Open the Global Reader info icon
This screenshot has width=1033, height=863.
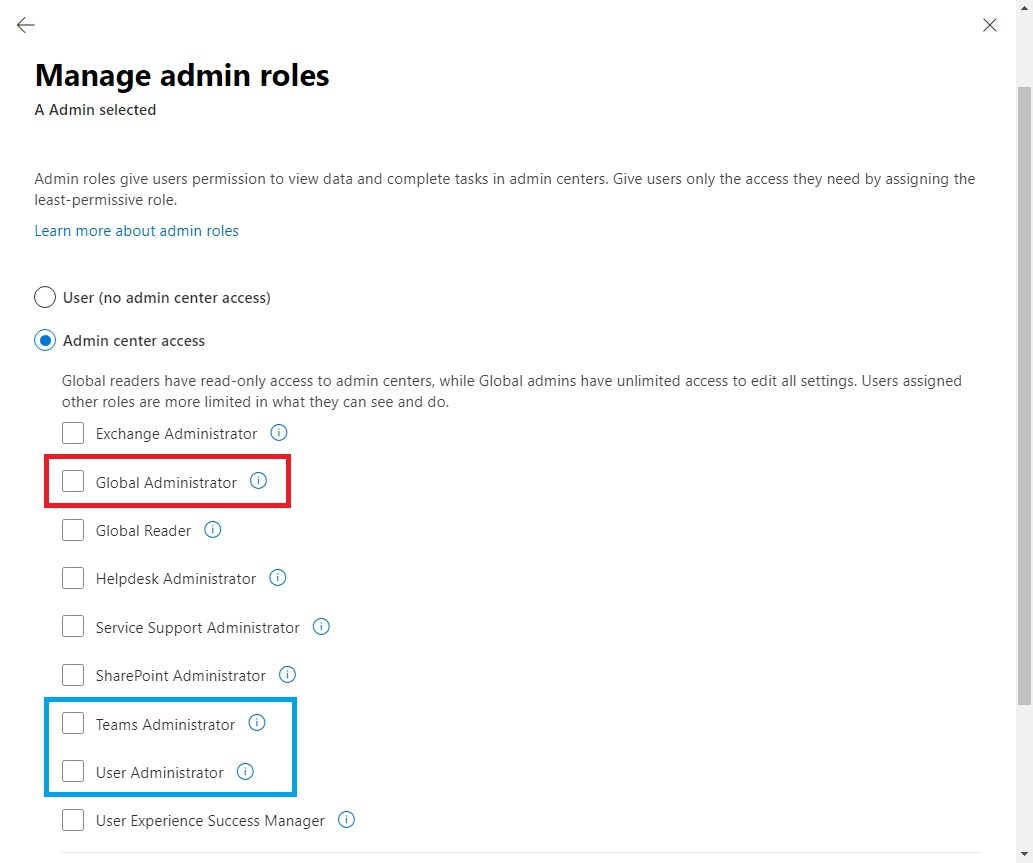click(212, 530)
